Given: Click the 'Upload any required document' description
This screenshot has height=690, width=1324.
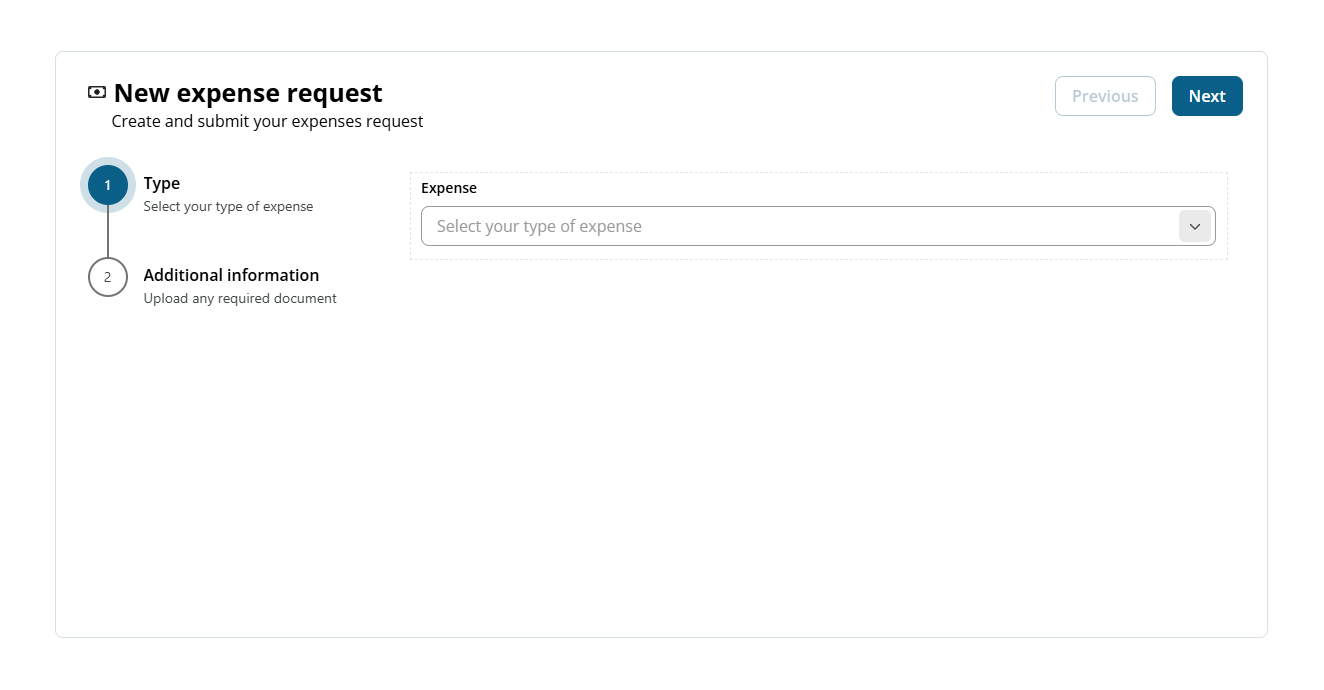Looking at the screenshot, I should coord(240,298).
